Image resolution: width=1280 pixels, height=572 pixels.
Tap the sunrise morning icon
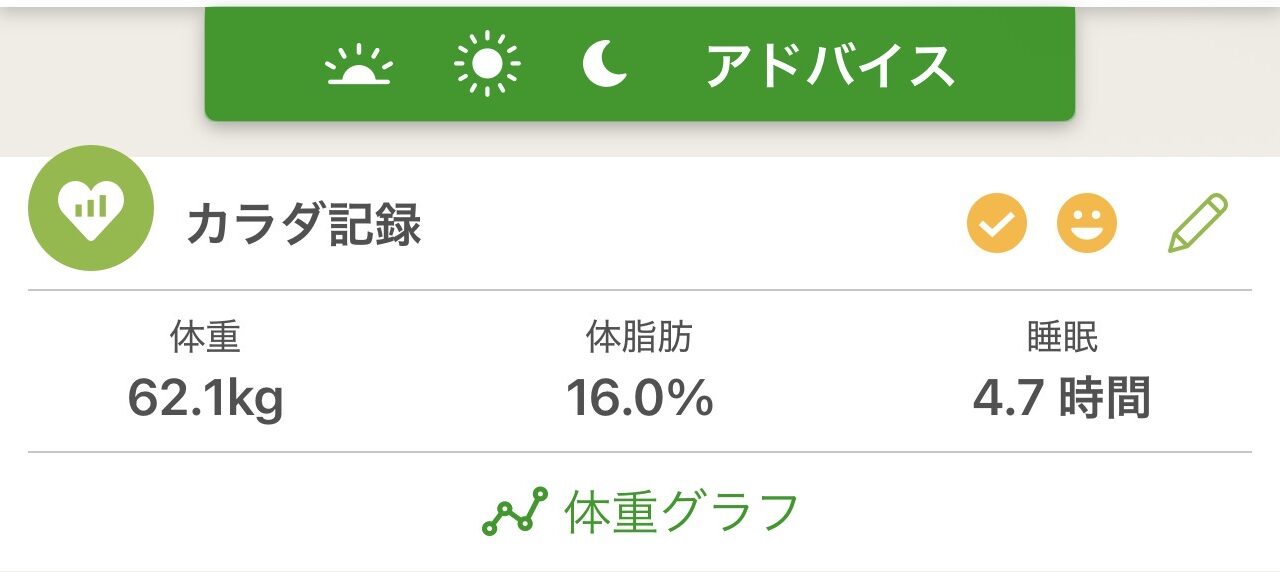[x=359, y=67]
